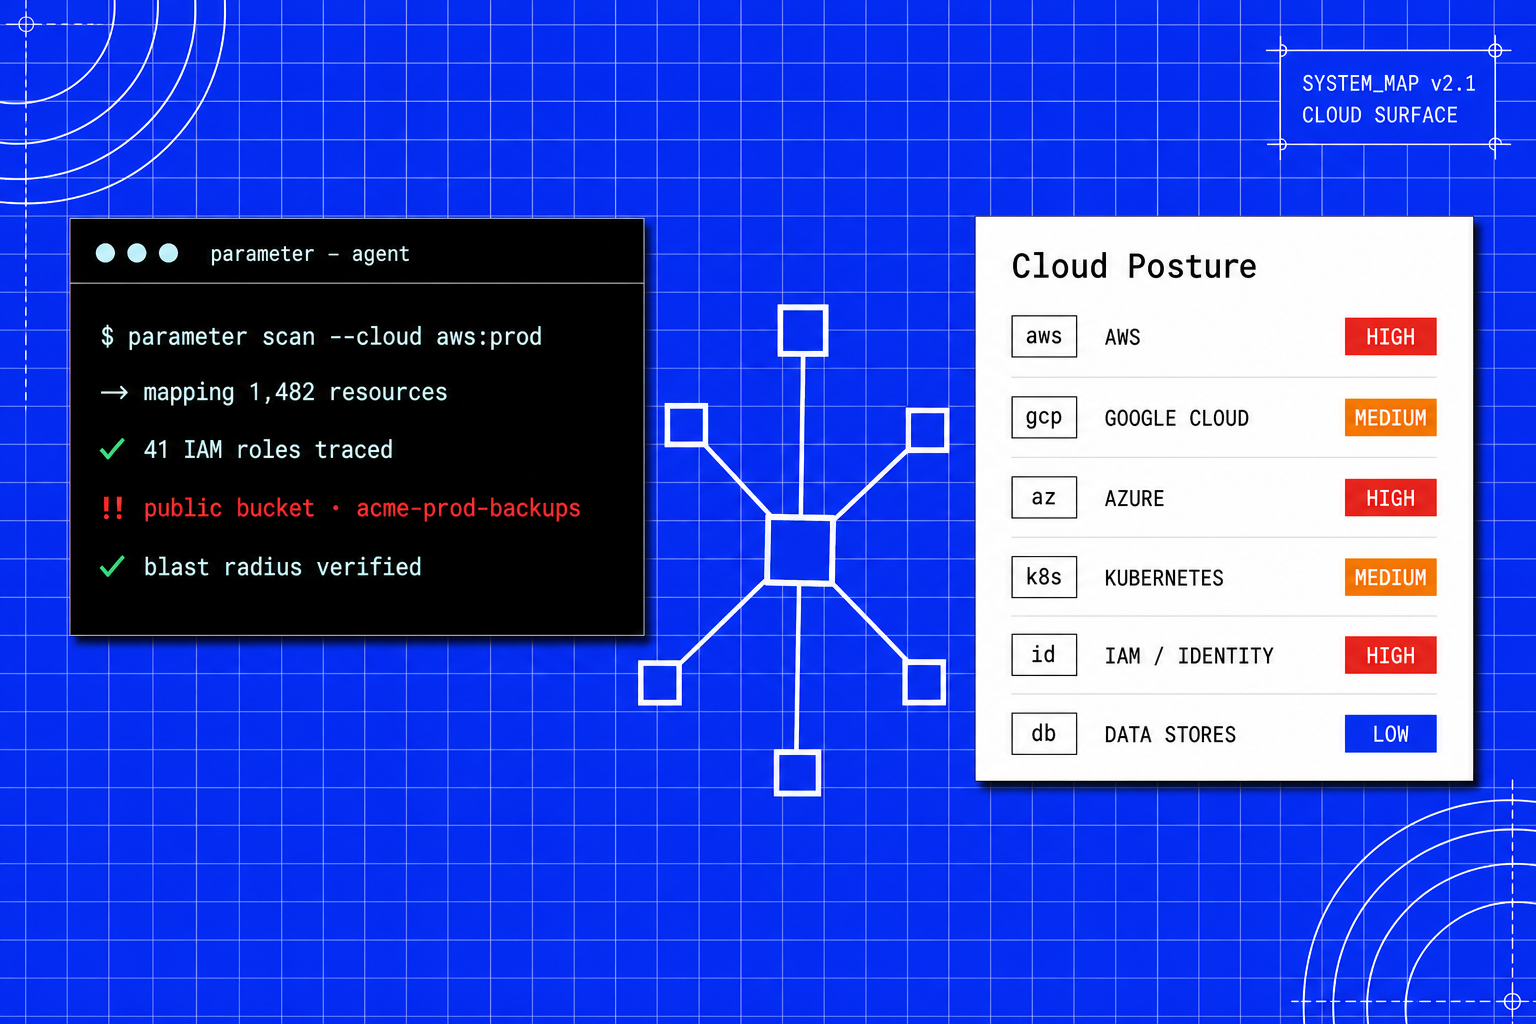Click the MEDIUM badge for Kubernetes
This screenshot has width=1536, height=1024.
click(x=1390, y=577)
